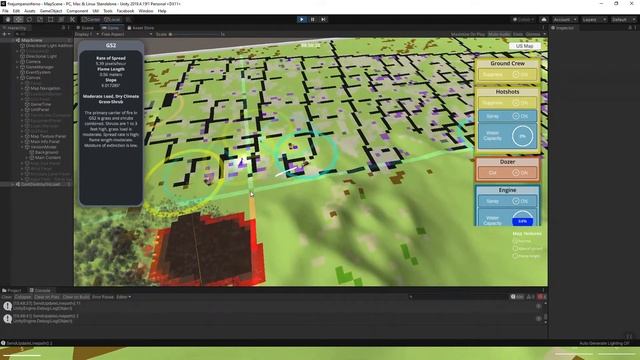Select the Rotate tool in Unity toolbar

pos(29,19)
